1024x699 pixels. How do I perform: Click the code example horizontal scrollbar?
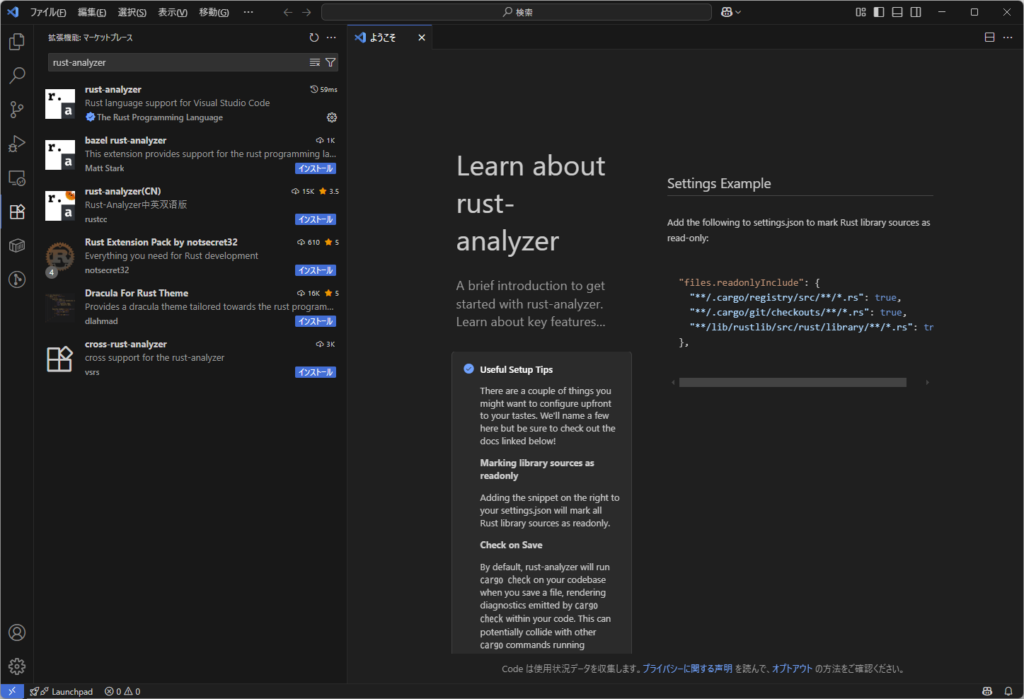coord(792,383)
